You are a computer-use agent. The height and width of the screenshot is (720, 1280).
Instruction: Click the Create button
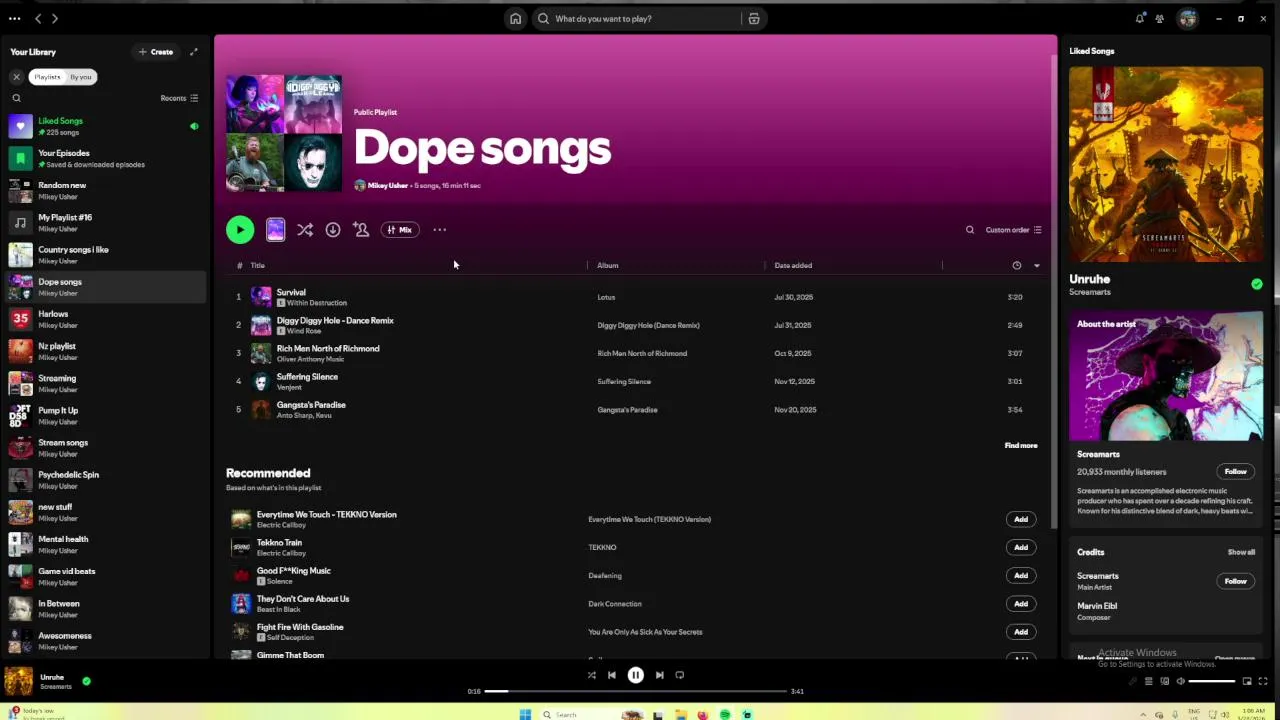[x=156, y=52]
